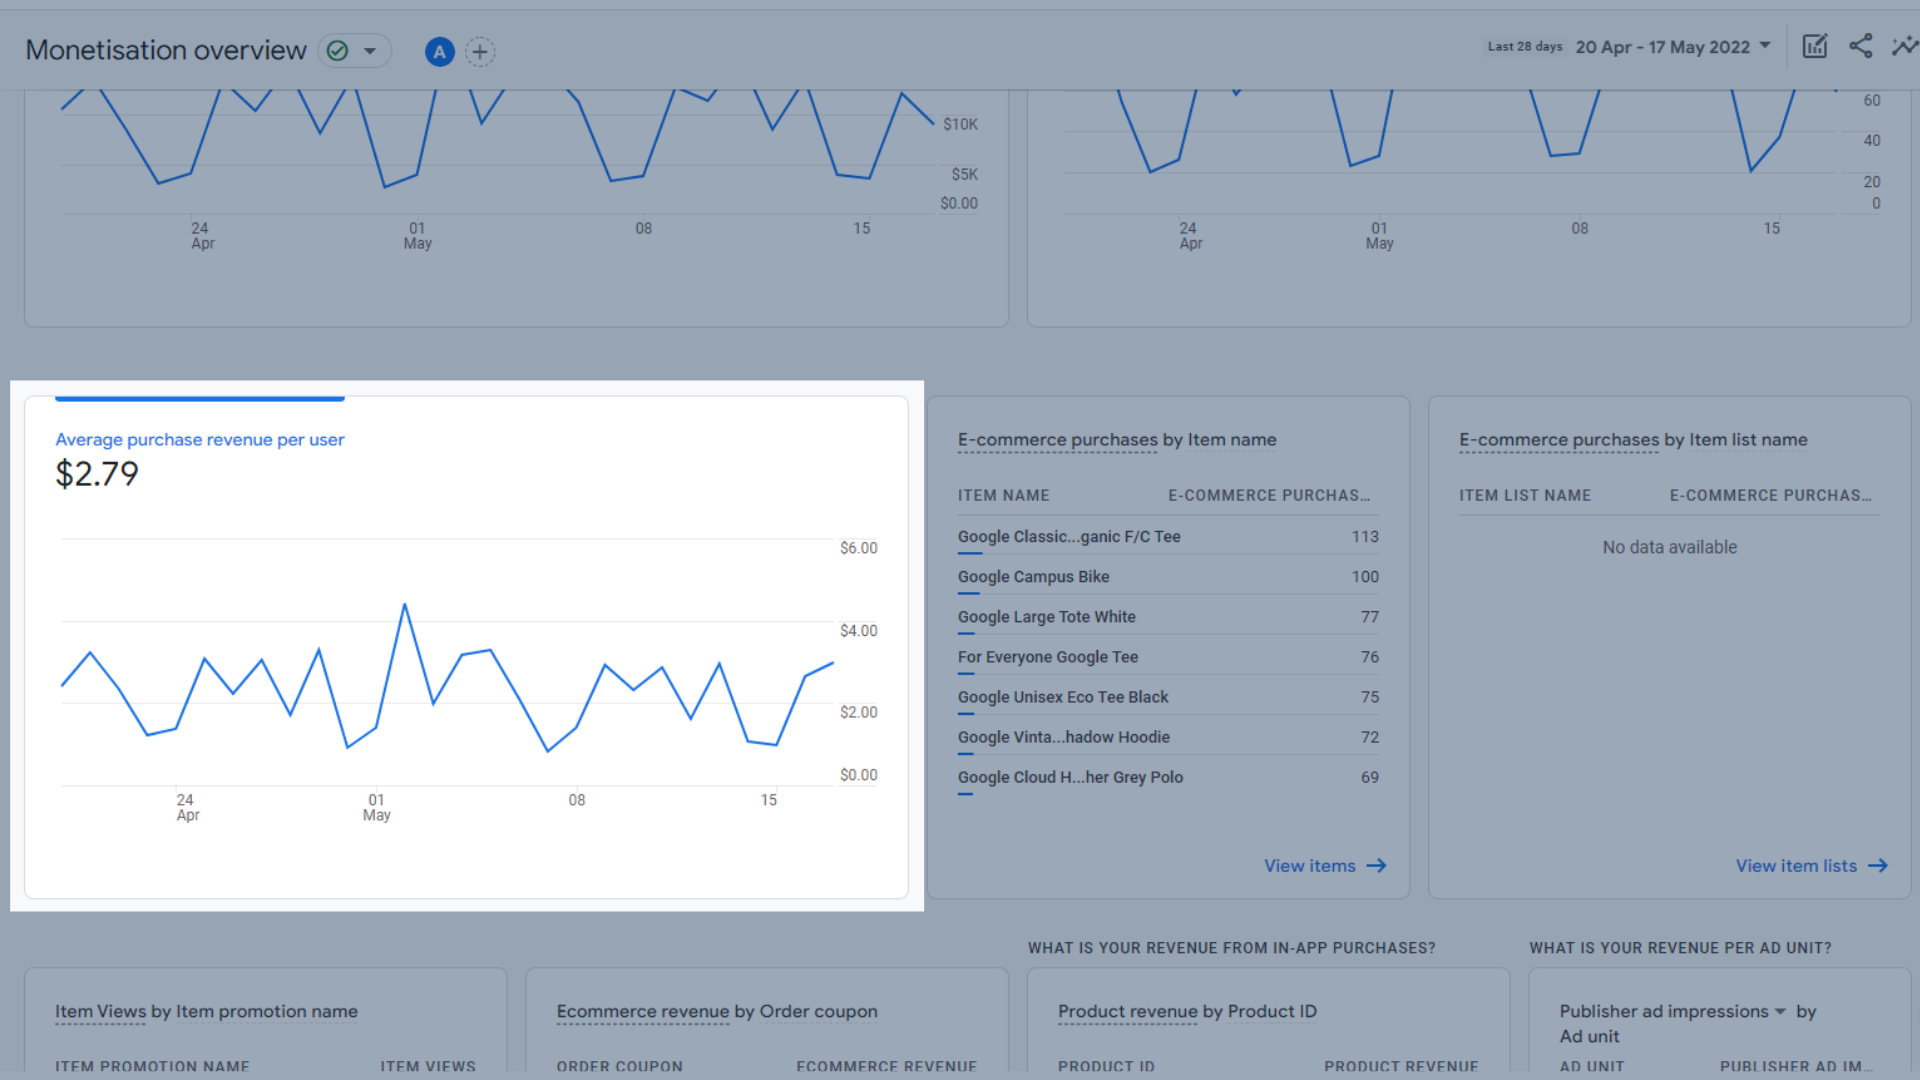Select Average purchase revenue per user tab
Image resolution: width=1920 pixels, height=1080 pixels.
point(200,440)
